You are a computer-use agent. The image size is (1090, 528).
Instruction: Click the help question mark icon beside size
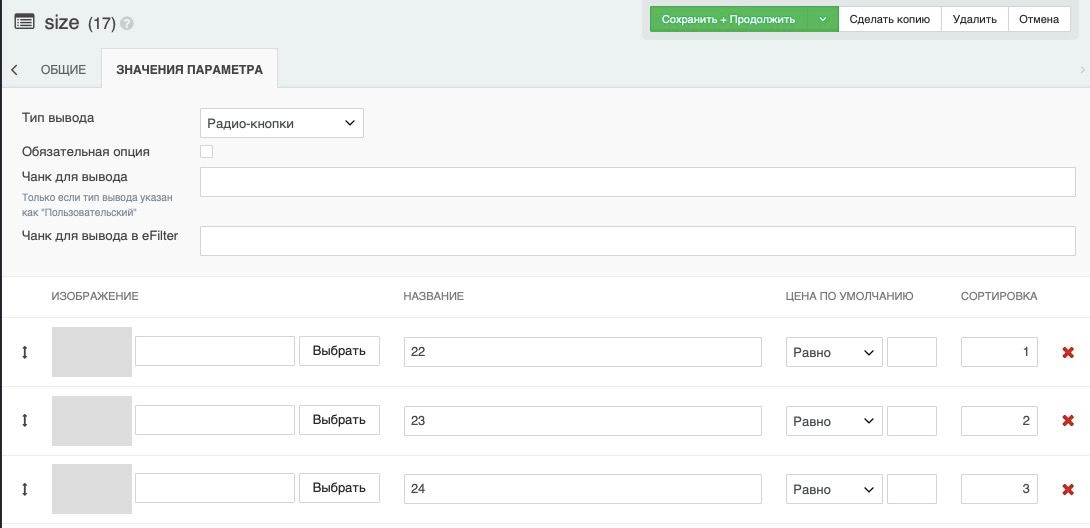[127, 24]
